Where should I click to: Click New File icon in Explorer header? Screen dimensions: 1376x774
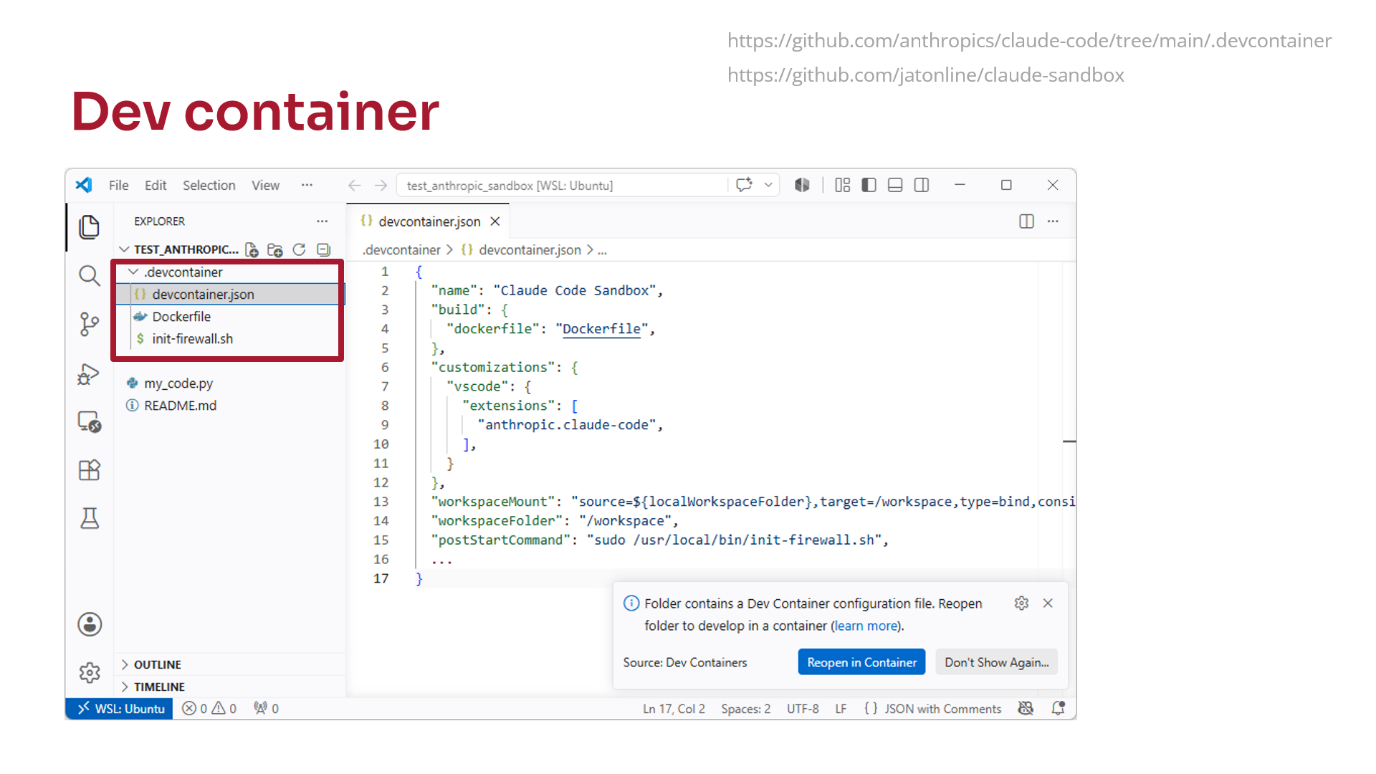pos(252,250)
